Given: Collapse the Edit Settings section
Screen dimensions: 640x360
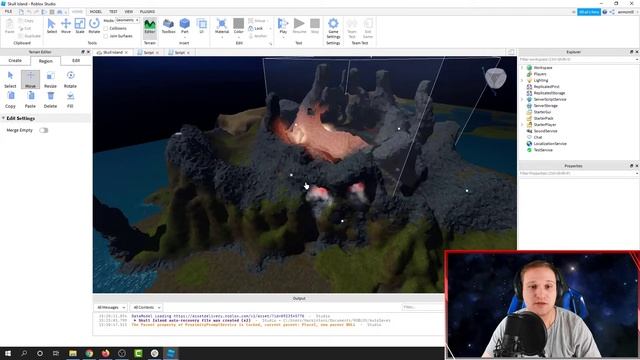Looking at the screenshot, I should (4, 118).
